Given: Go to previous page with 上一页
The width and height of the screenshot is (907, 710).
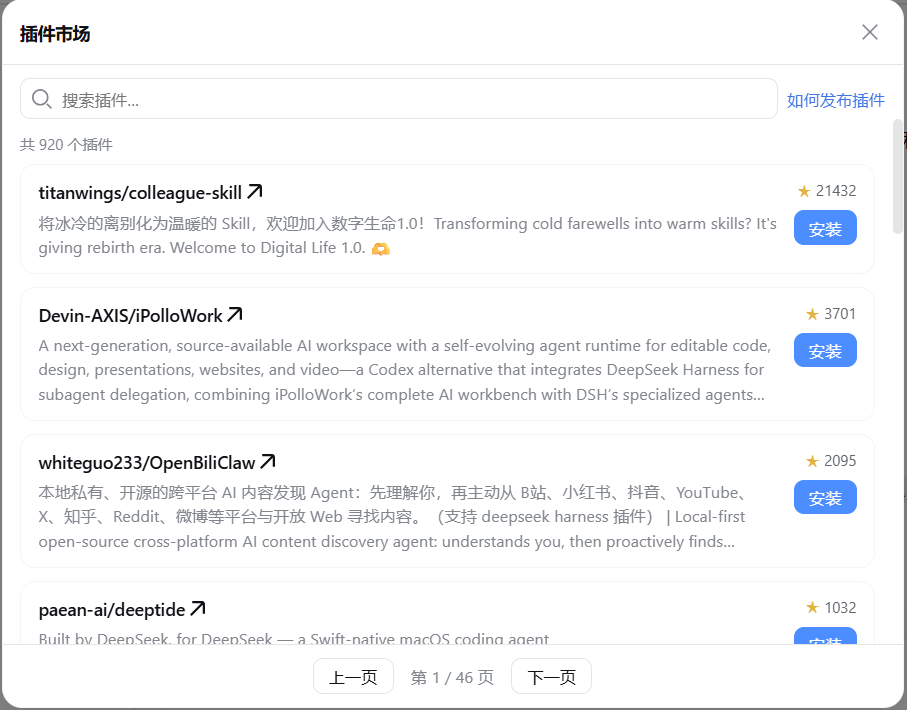Looking at the screenshot, I should [353, 676].
